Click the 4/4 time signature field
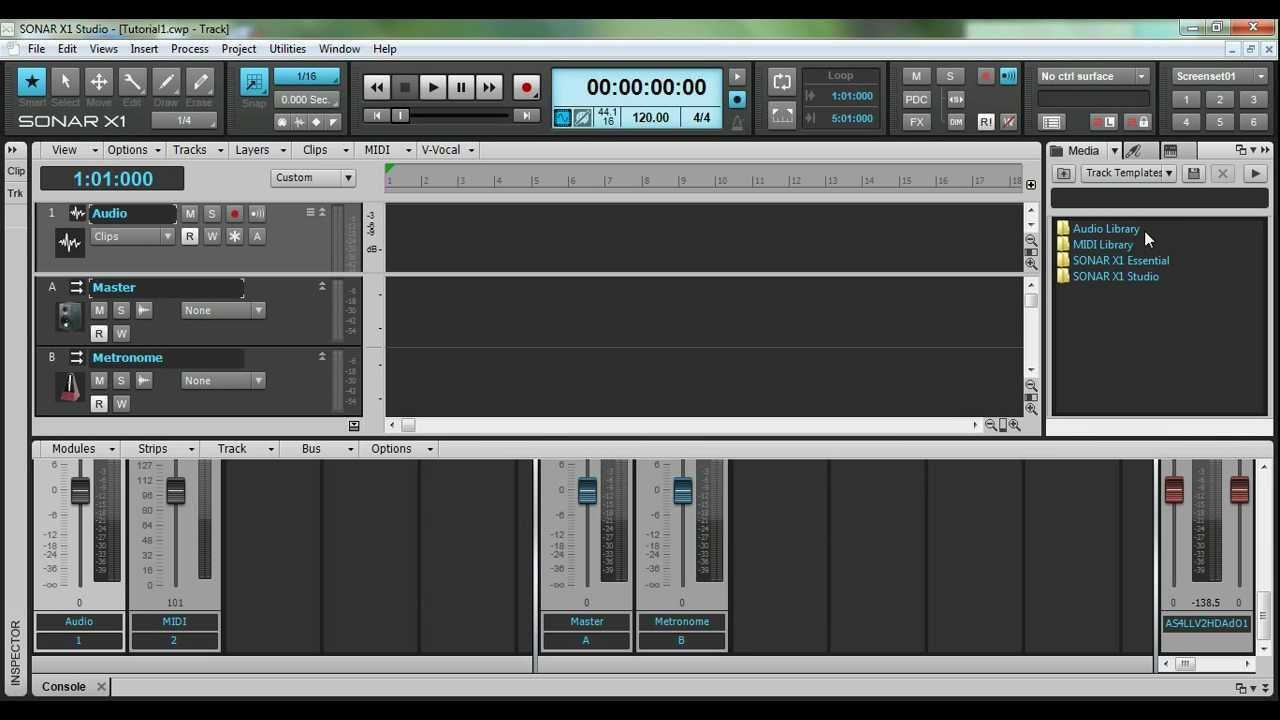 [702, 118]
